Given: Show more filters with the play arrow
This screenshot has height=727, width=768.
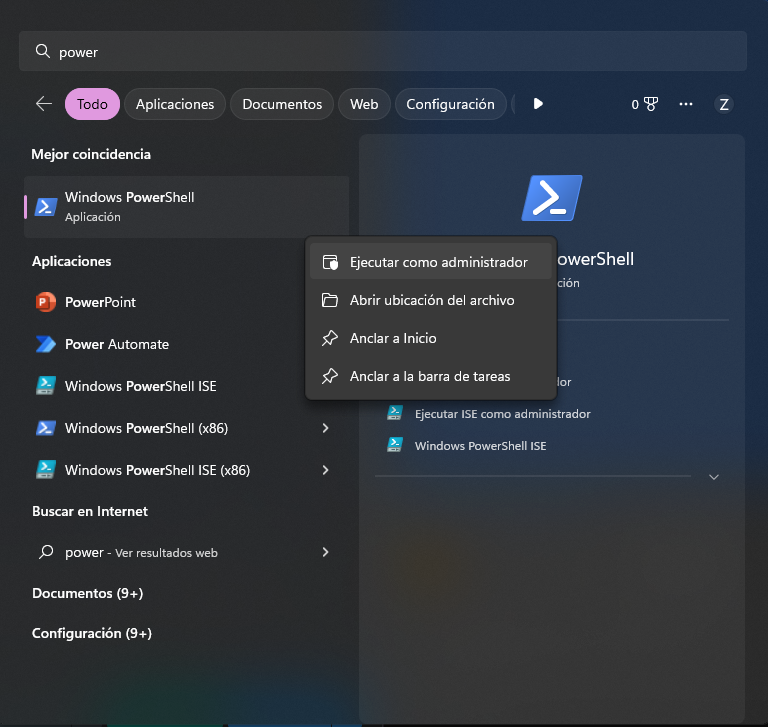Looking at the screenshot, I should (538, 104).
